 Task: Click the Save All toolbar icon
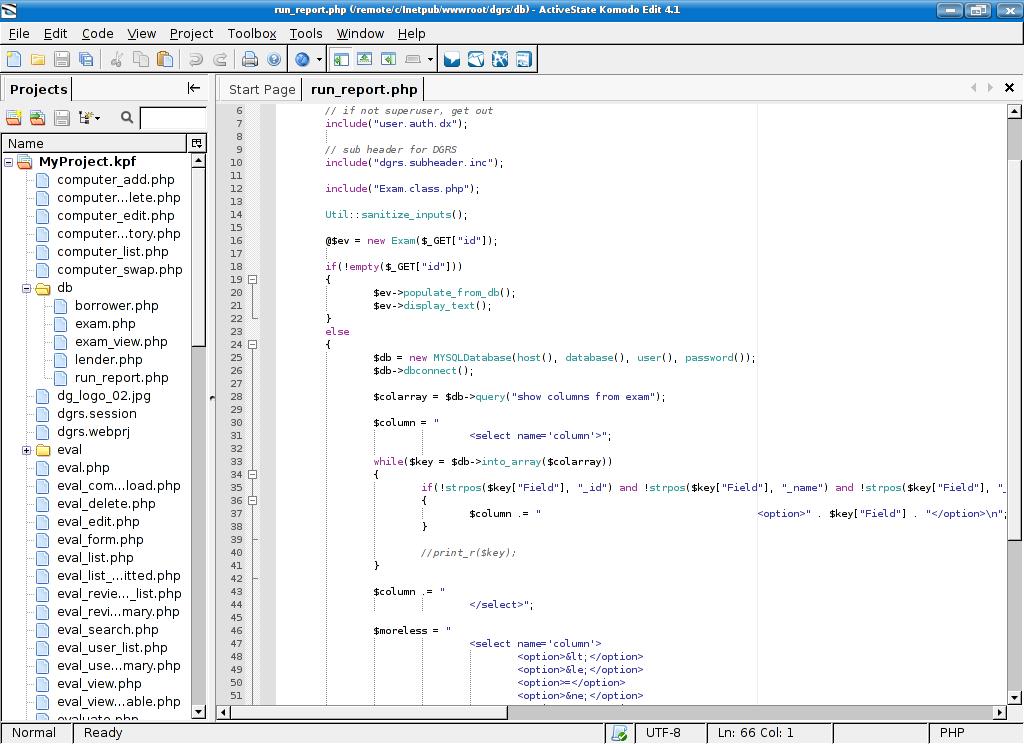pos(86,60)
